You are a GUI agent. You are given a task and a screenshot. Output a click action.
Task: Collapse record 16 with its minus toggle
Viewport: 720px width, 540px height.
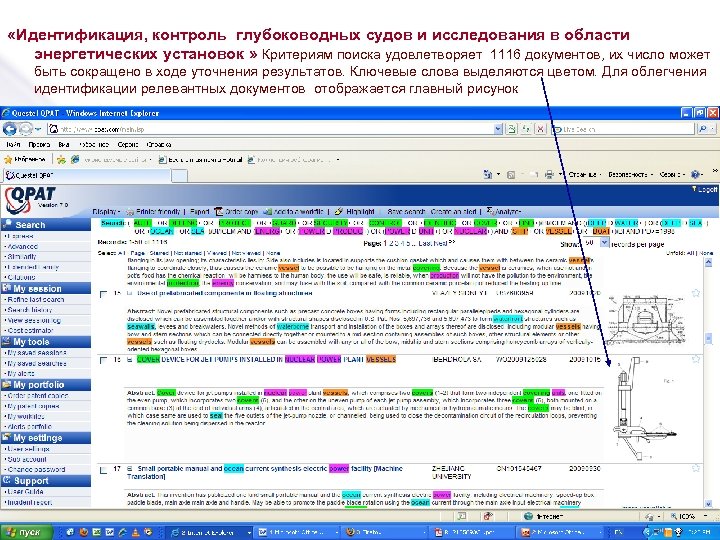(x=130, y=360)
